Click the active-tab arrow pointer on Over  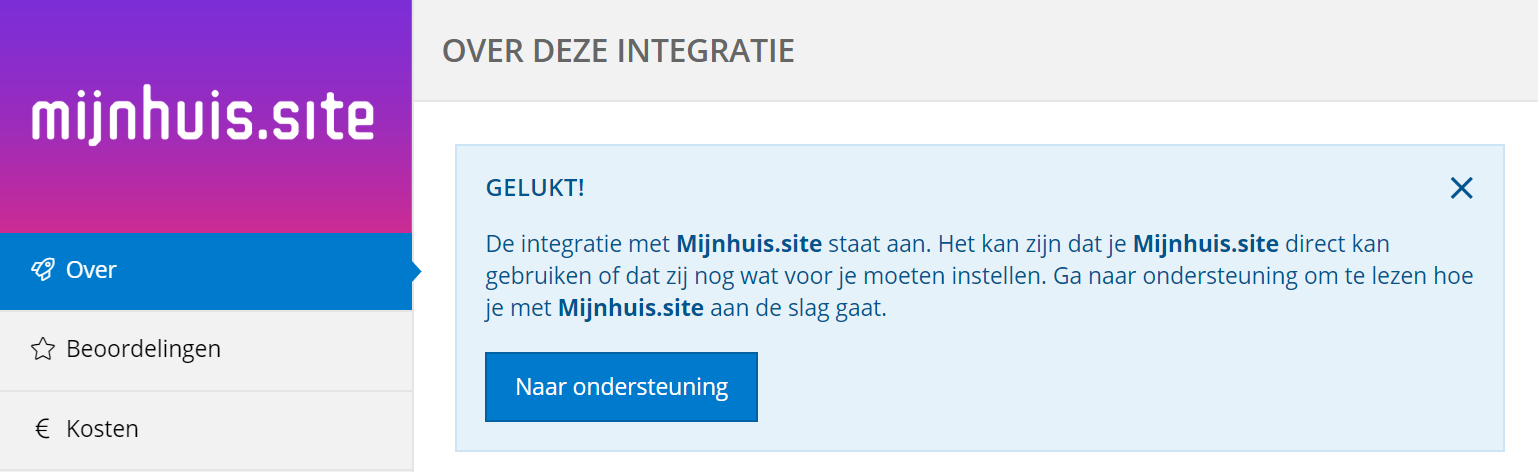(x=416, y=271)
